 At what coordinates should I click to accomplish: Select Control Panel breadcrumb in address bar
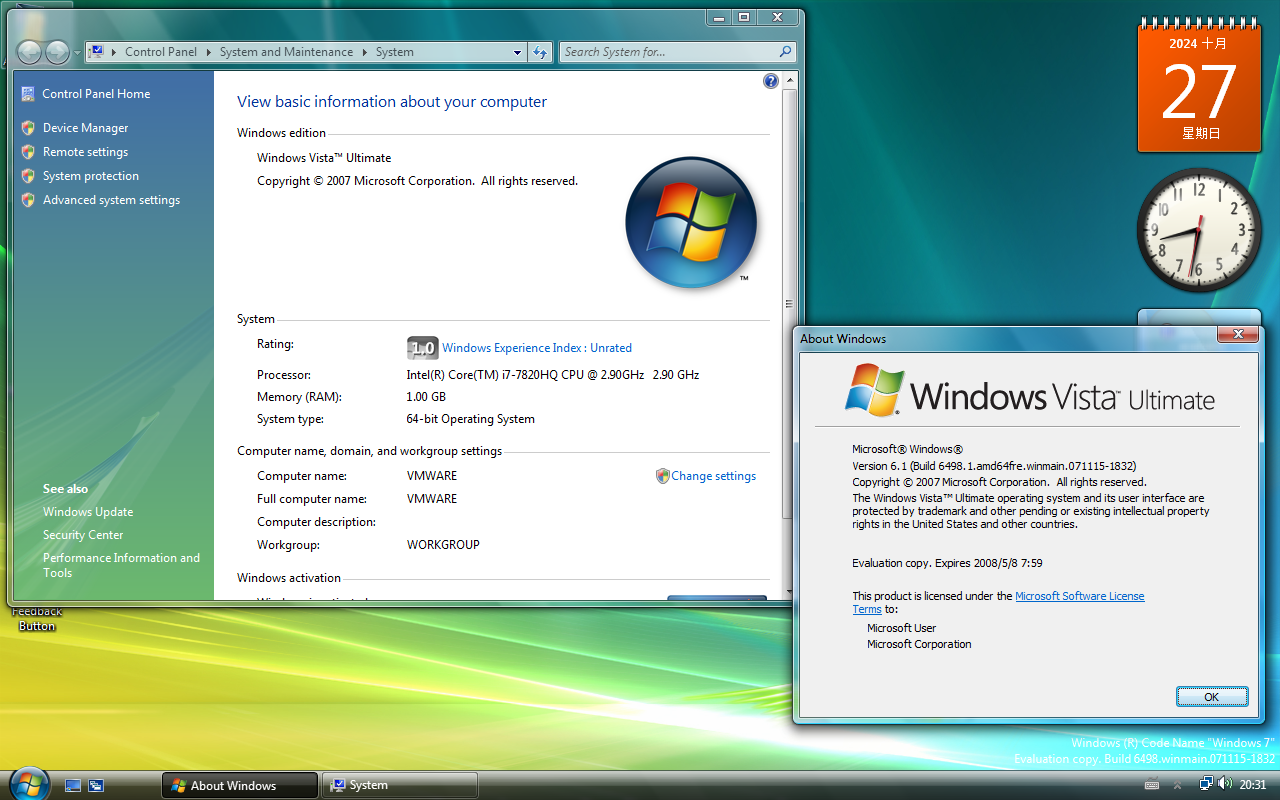[160, 52]
